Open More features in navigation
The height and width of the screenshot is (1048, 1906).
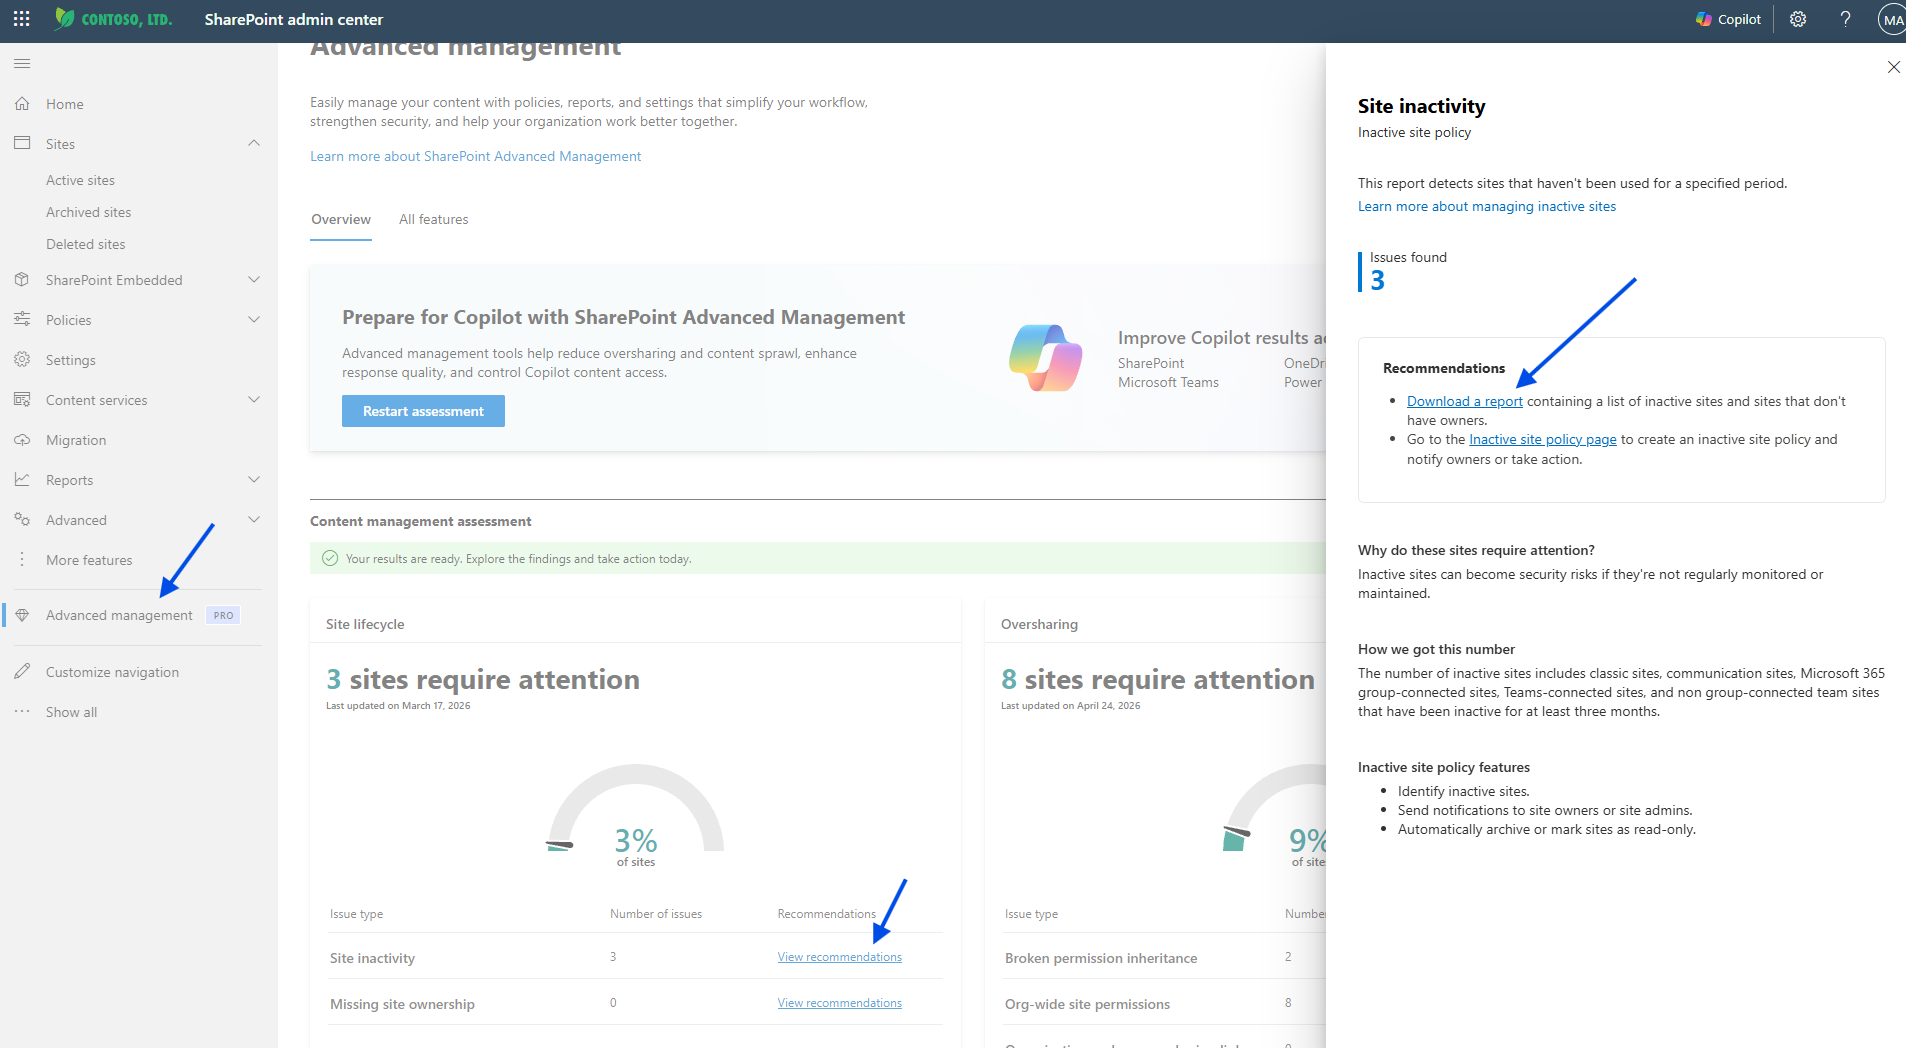coord(89,560)
